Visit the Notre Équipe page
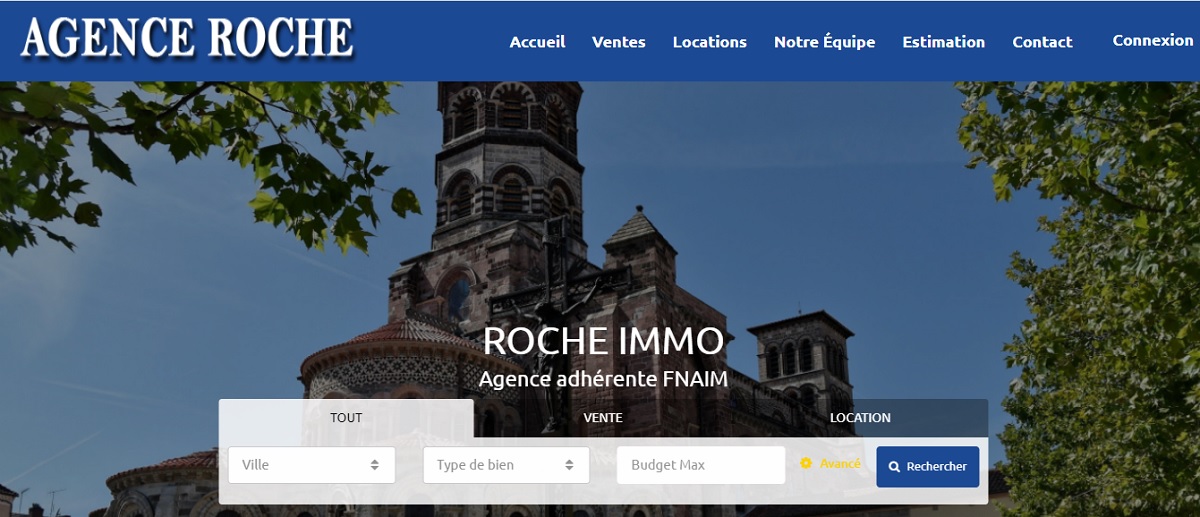1200x517 pixels. (824, 42)
